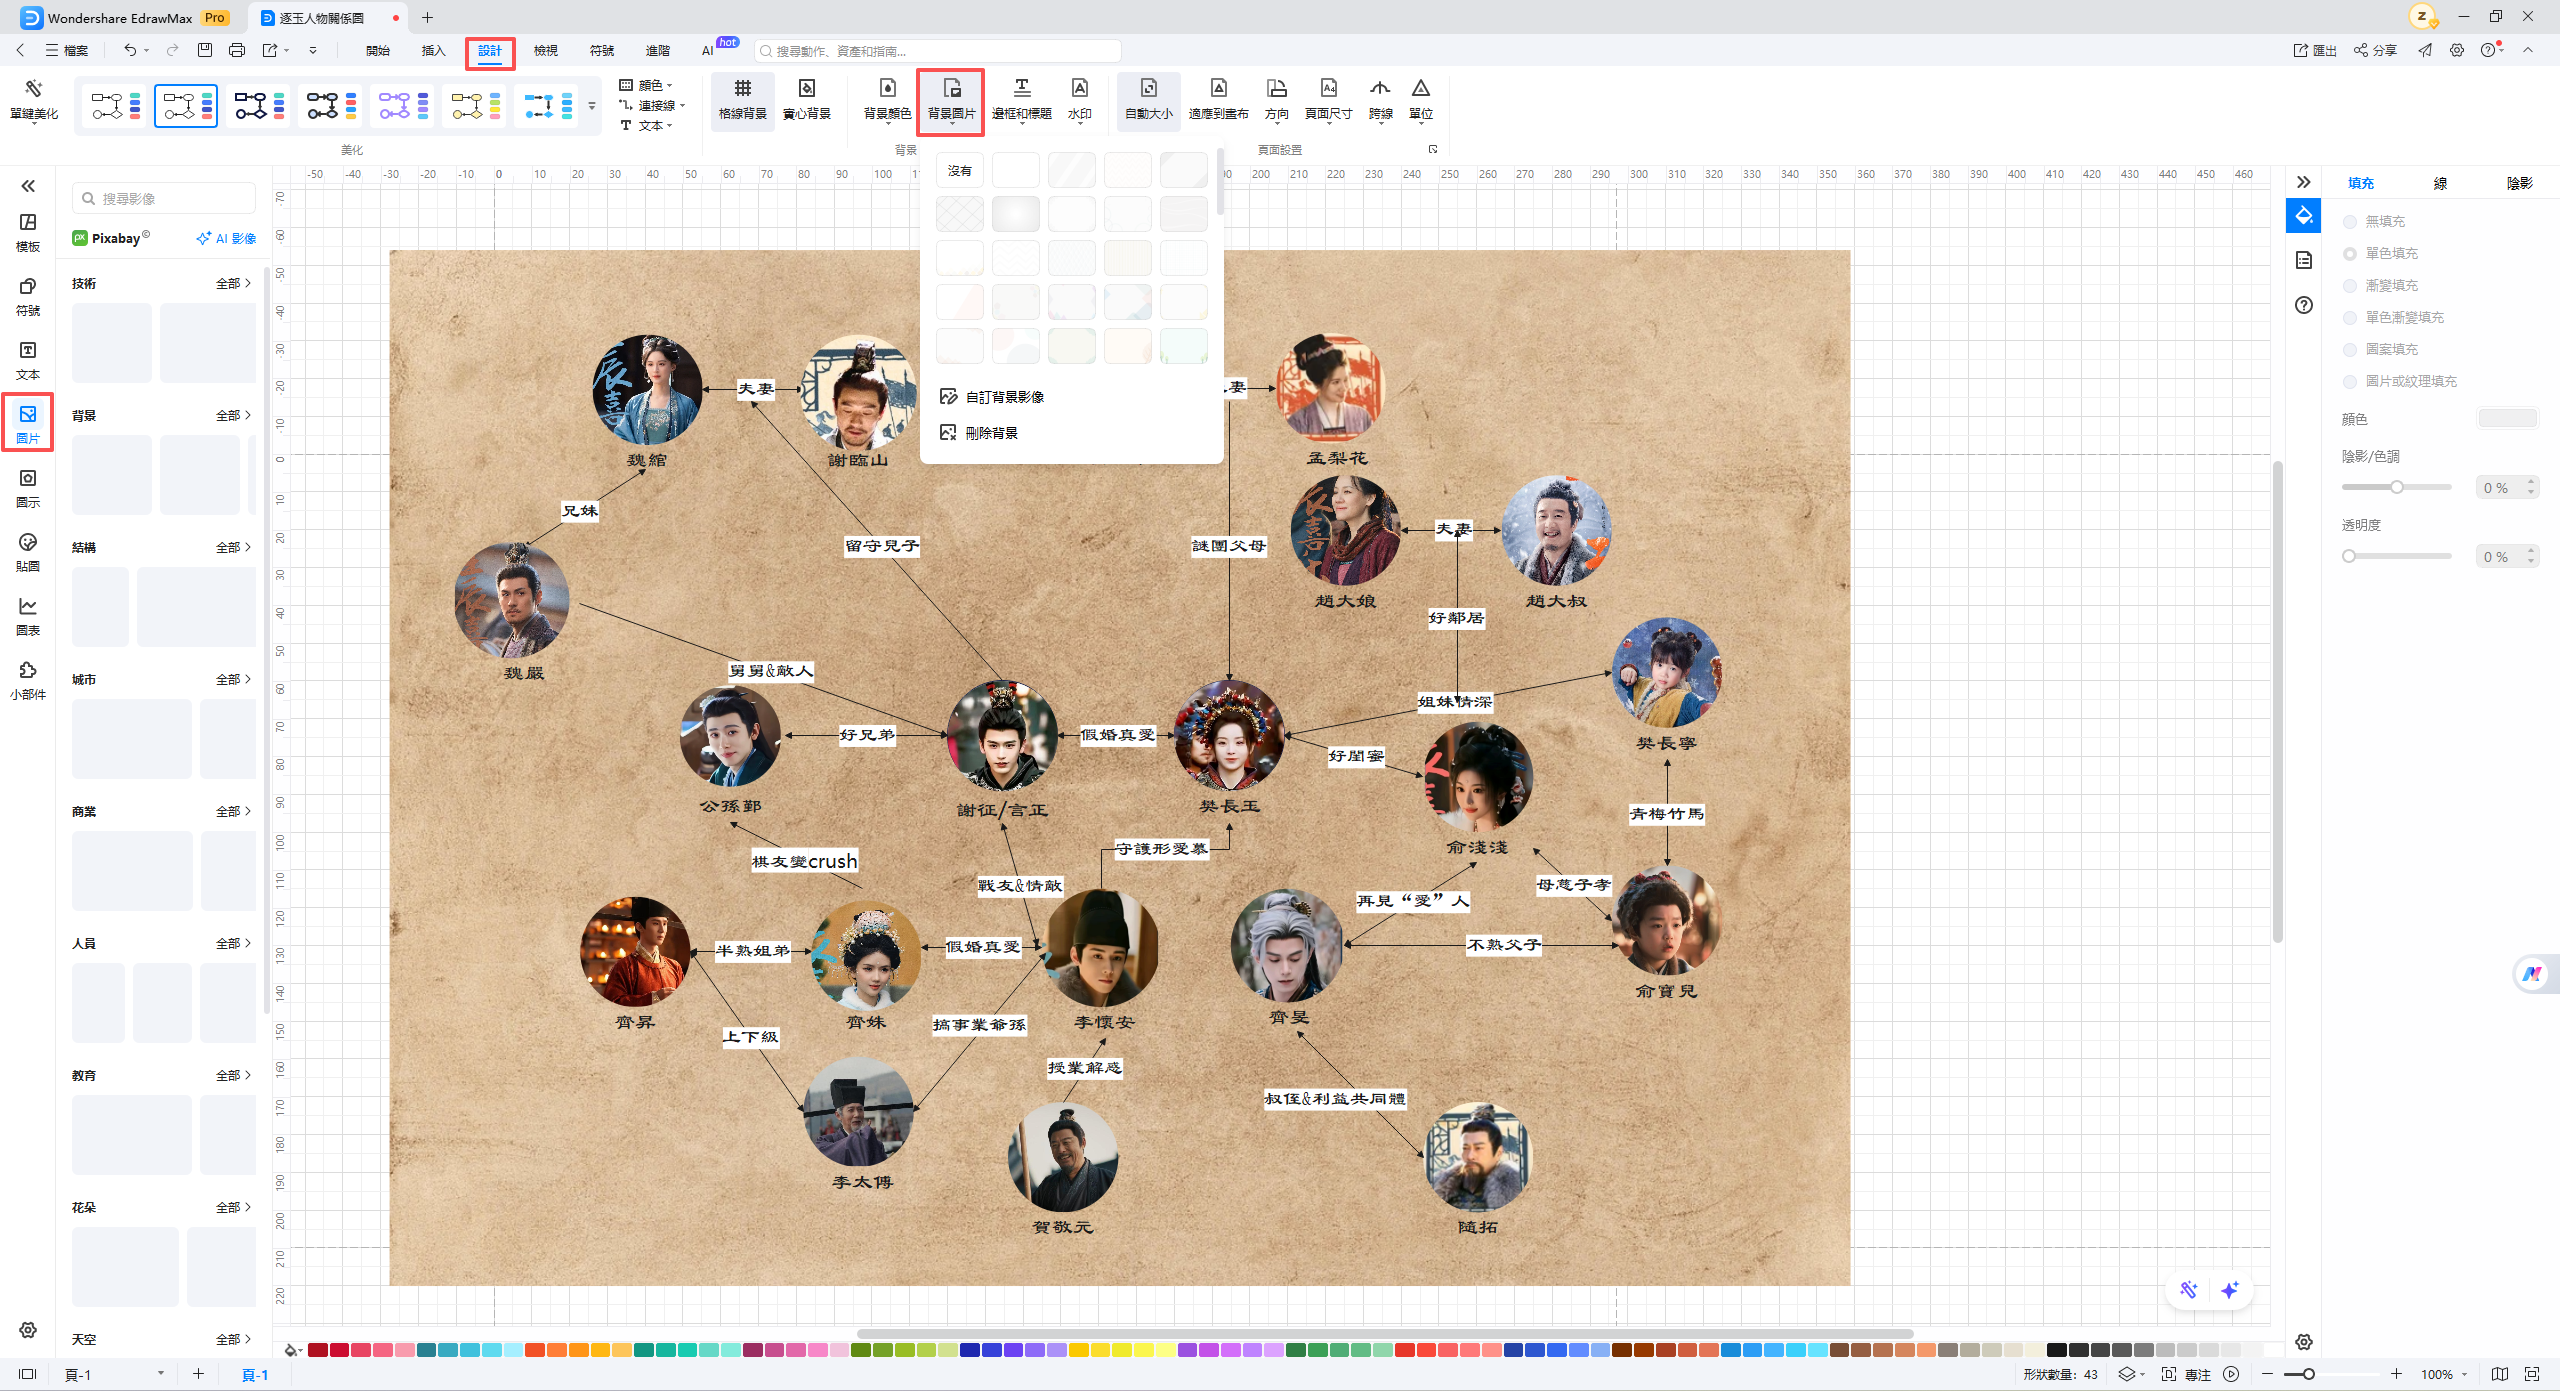
Task: Open the 貼圖 stickers sidebar panel
Action: pos(28,552)
